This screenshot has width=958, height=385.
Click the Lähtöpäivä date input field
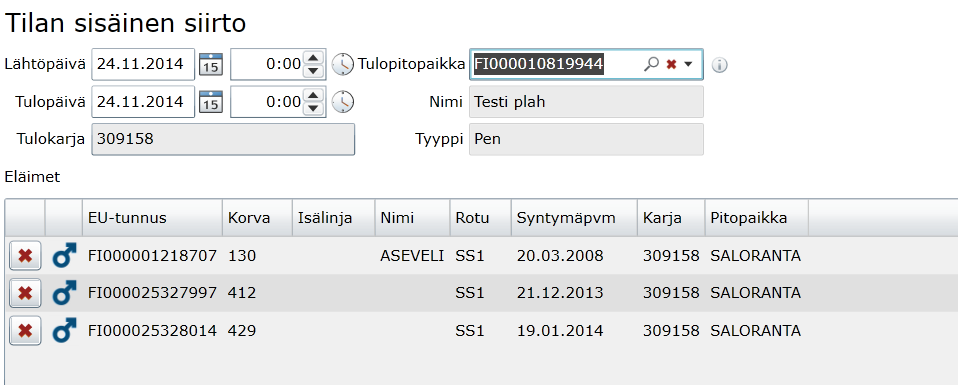point(143,64)
